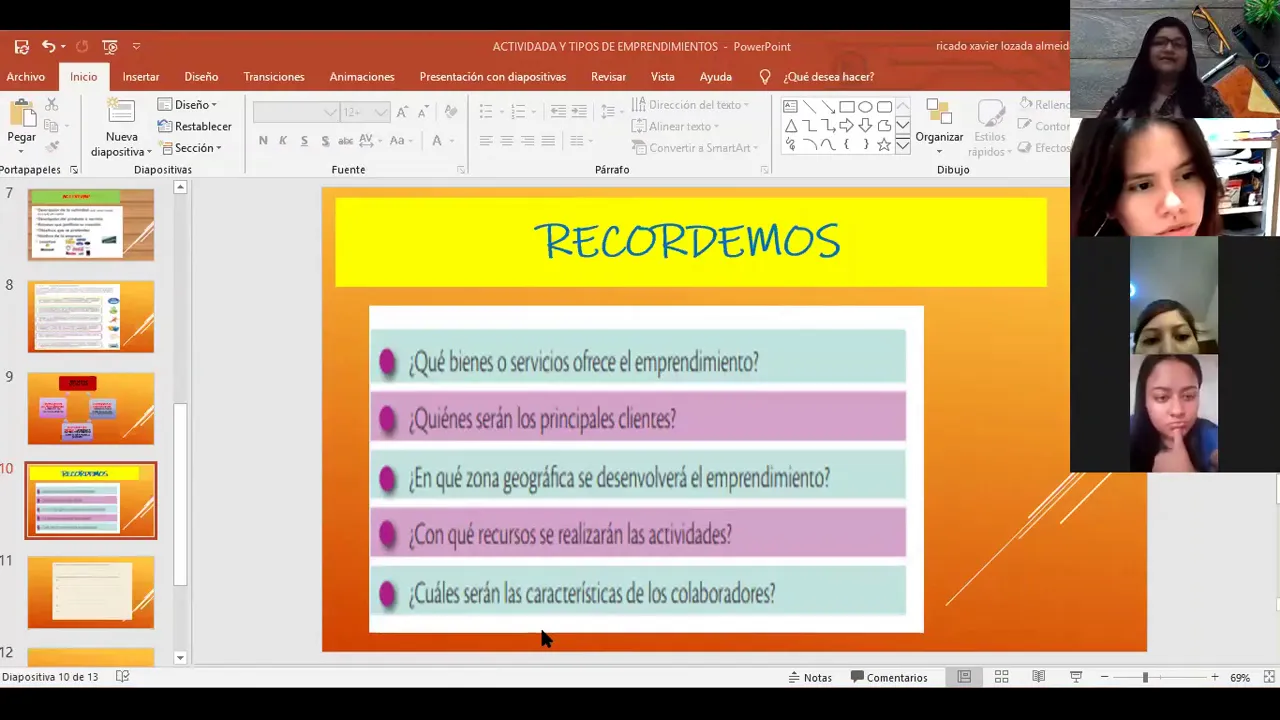Screen dimensions: 1280x720
Task: Customize quick access toolbar dropdown arrow
Action: [136, 46]
